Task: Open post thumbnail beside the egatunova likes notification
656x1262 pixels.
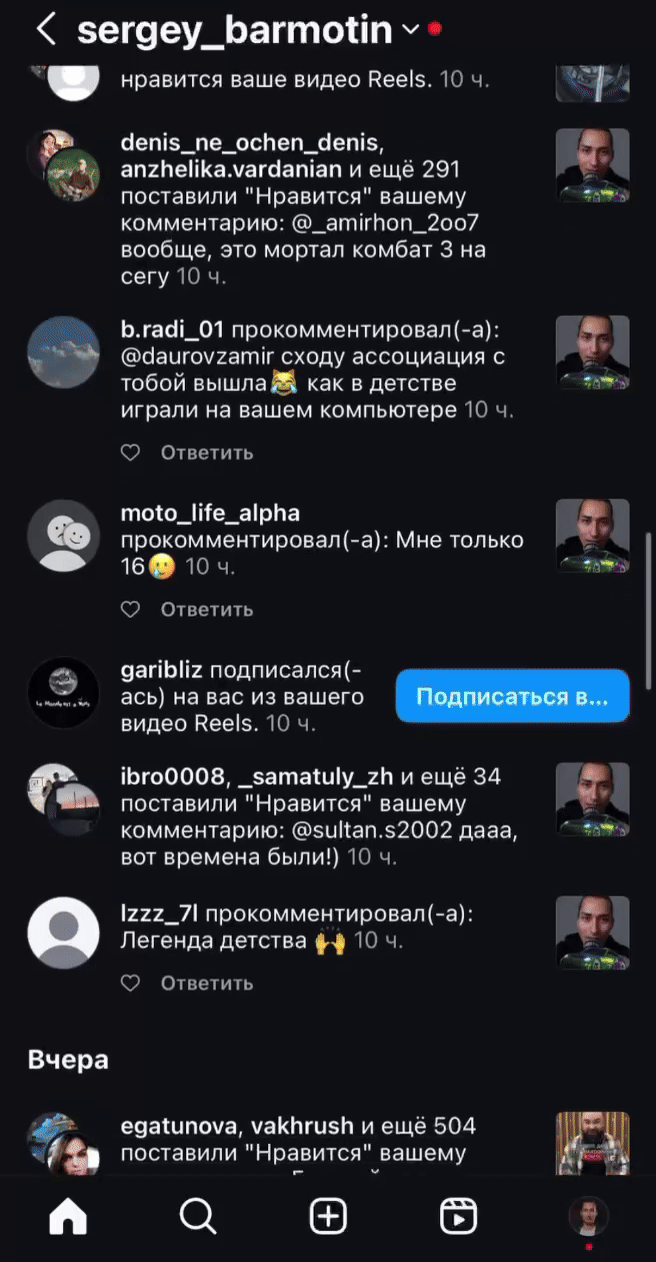Action: tap(593, 1143)
